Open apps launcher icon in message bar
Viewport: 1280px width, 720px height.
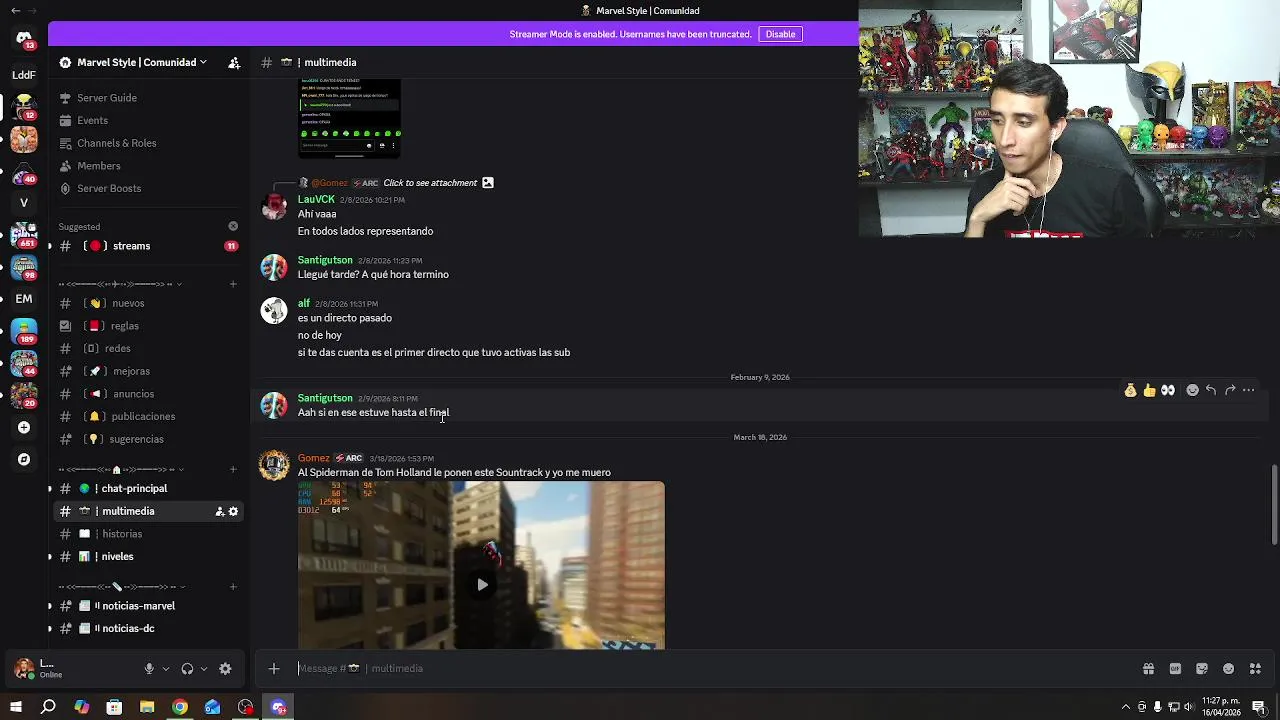(x=1255, y=669)
